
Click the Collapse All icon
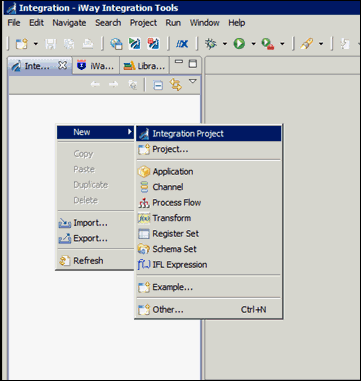158,85
